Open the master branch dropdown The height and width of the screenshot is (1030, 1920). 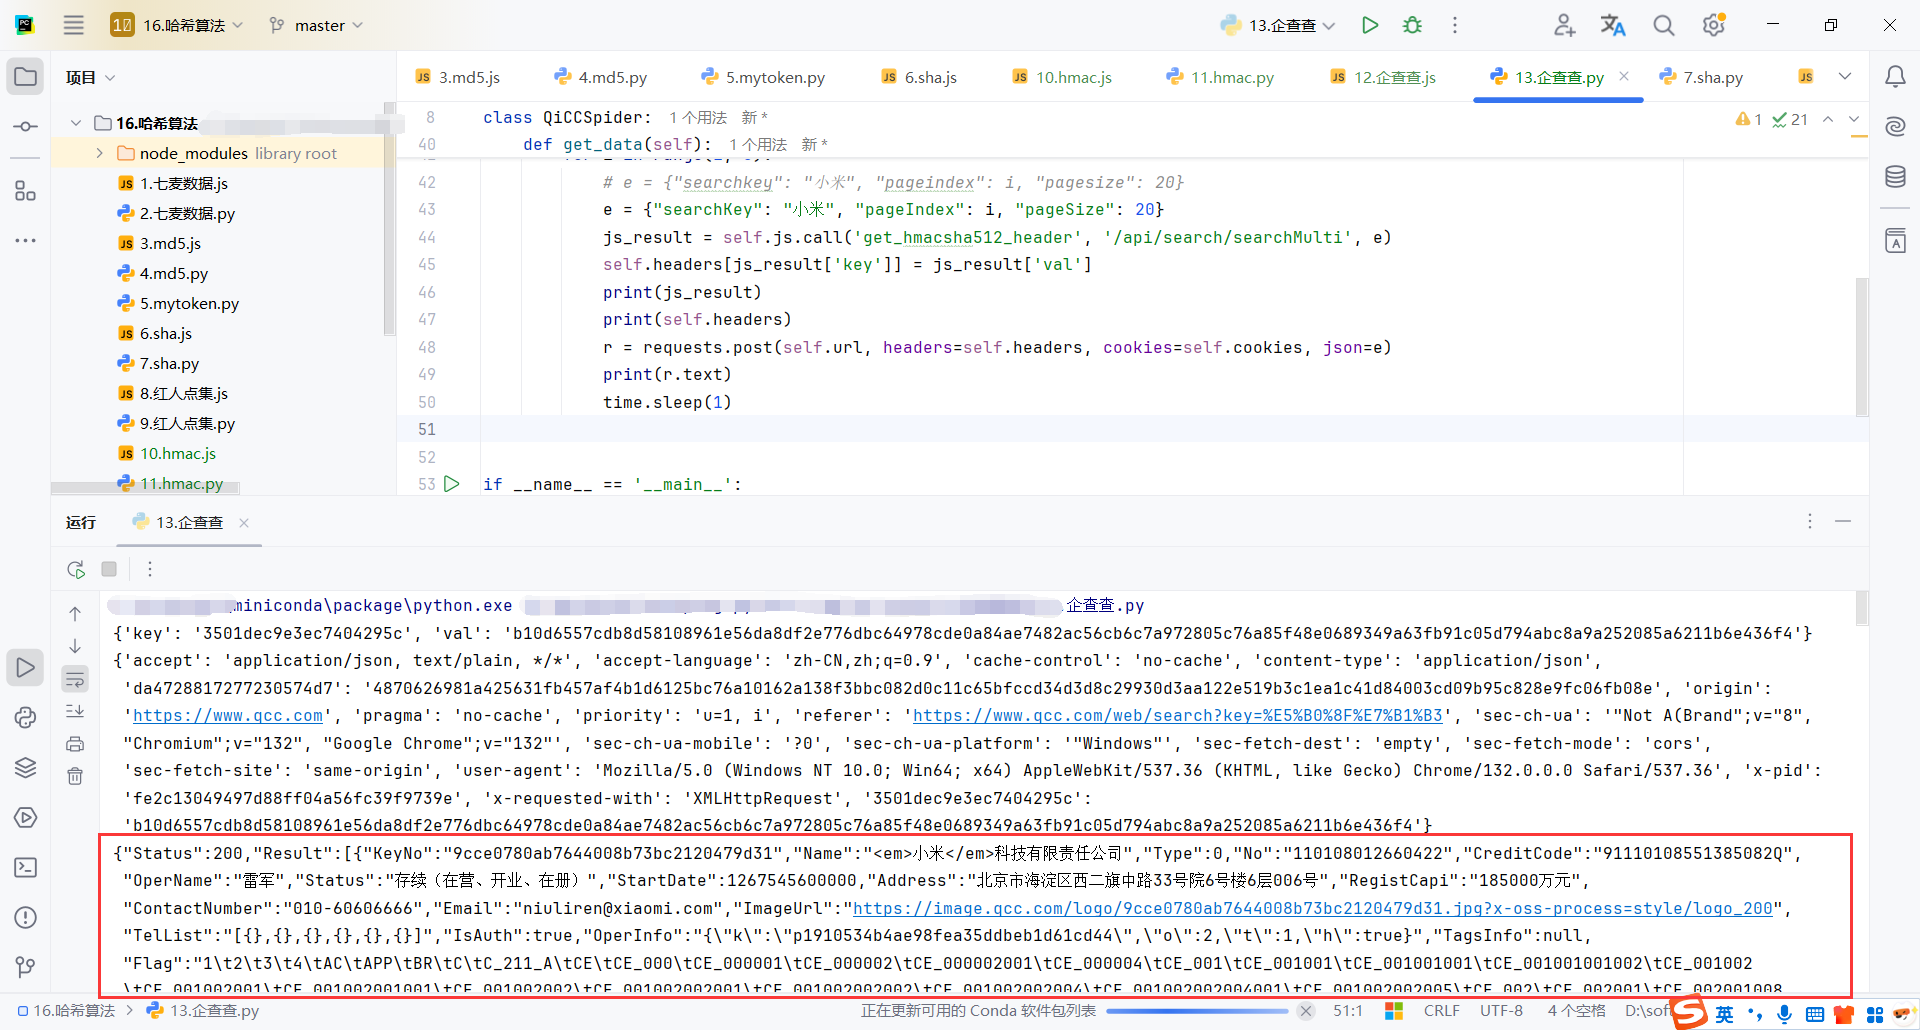(x=316, y=25)
